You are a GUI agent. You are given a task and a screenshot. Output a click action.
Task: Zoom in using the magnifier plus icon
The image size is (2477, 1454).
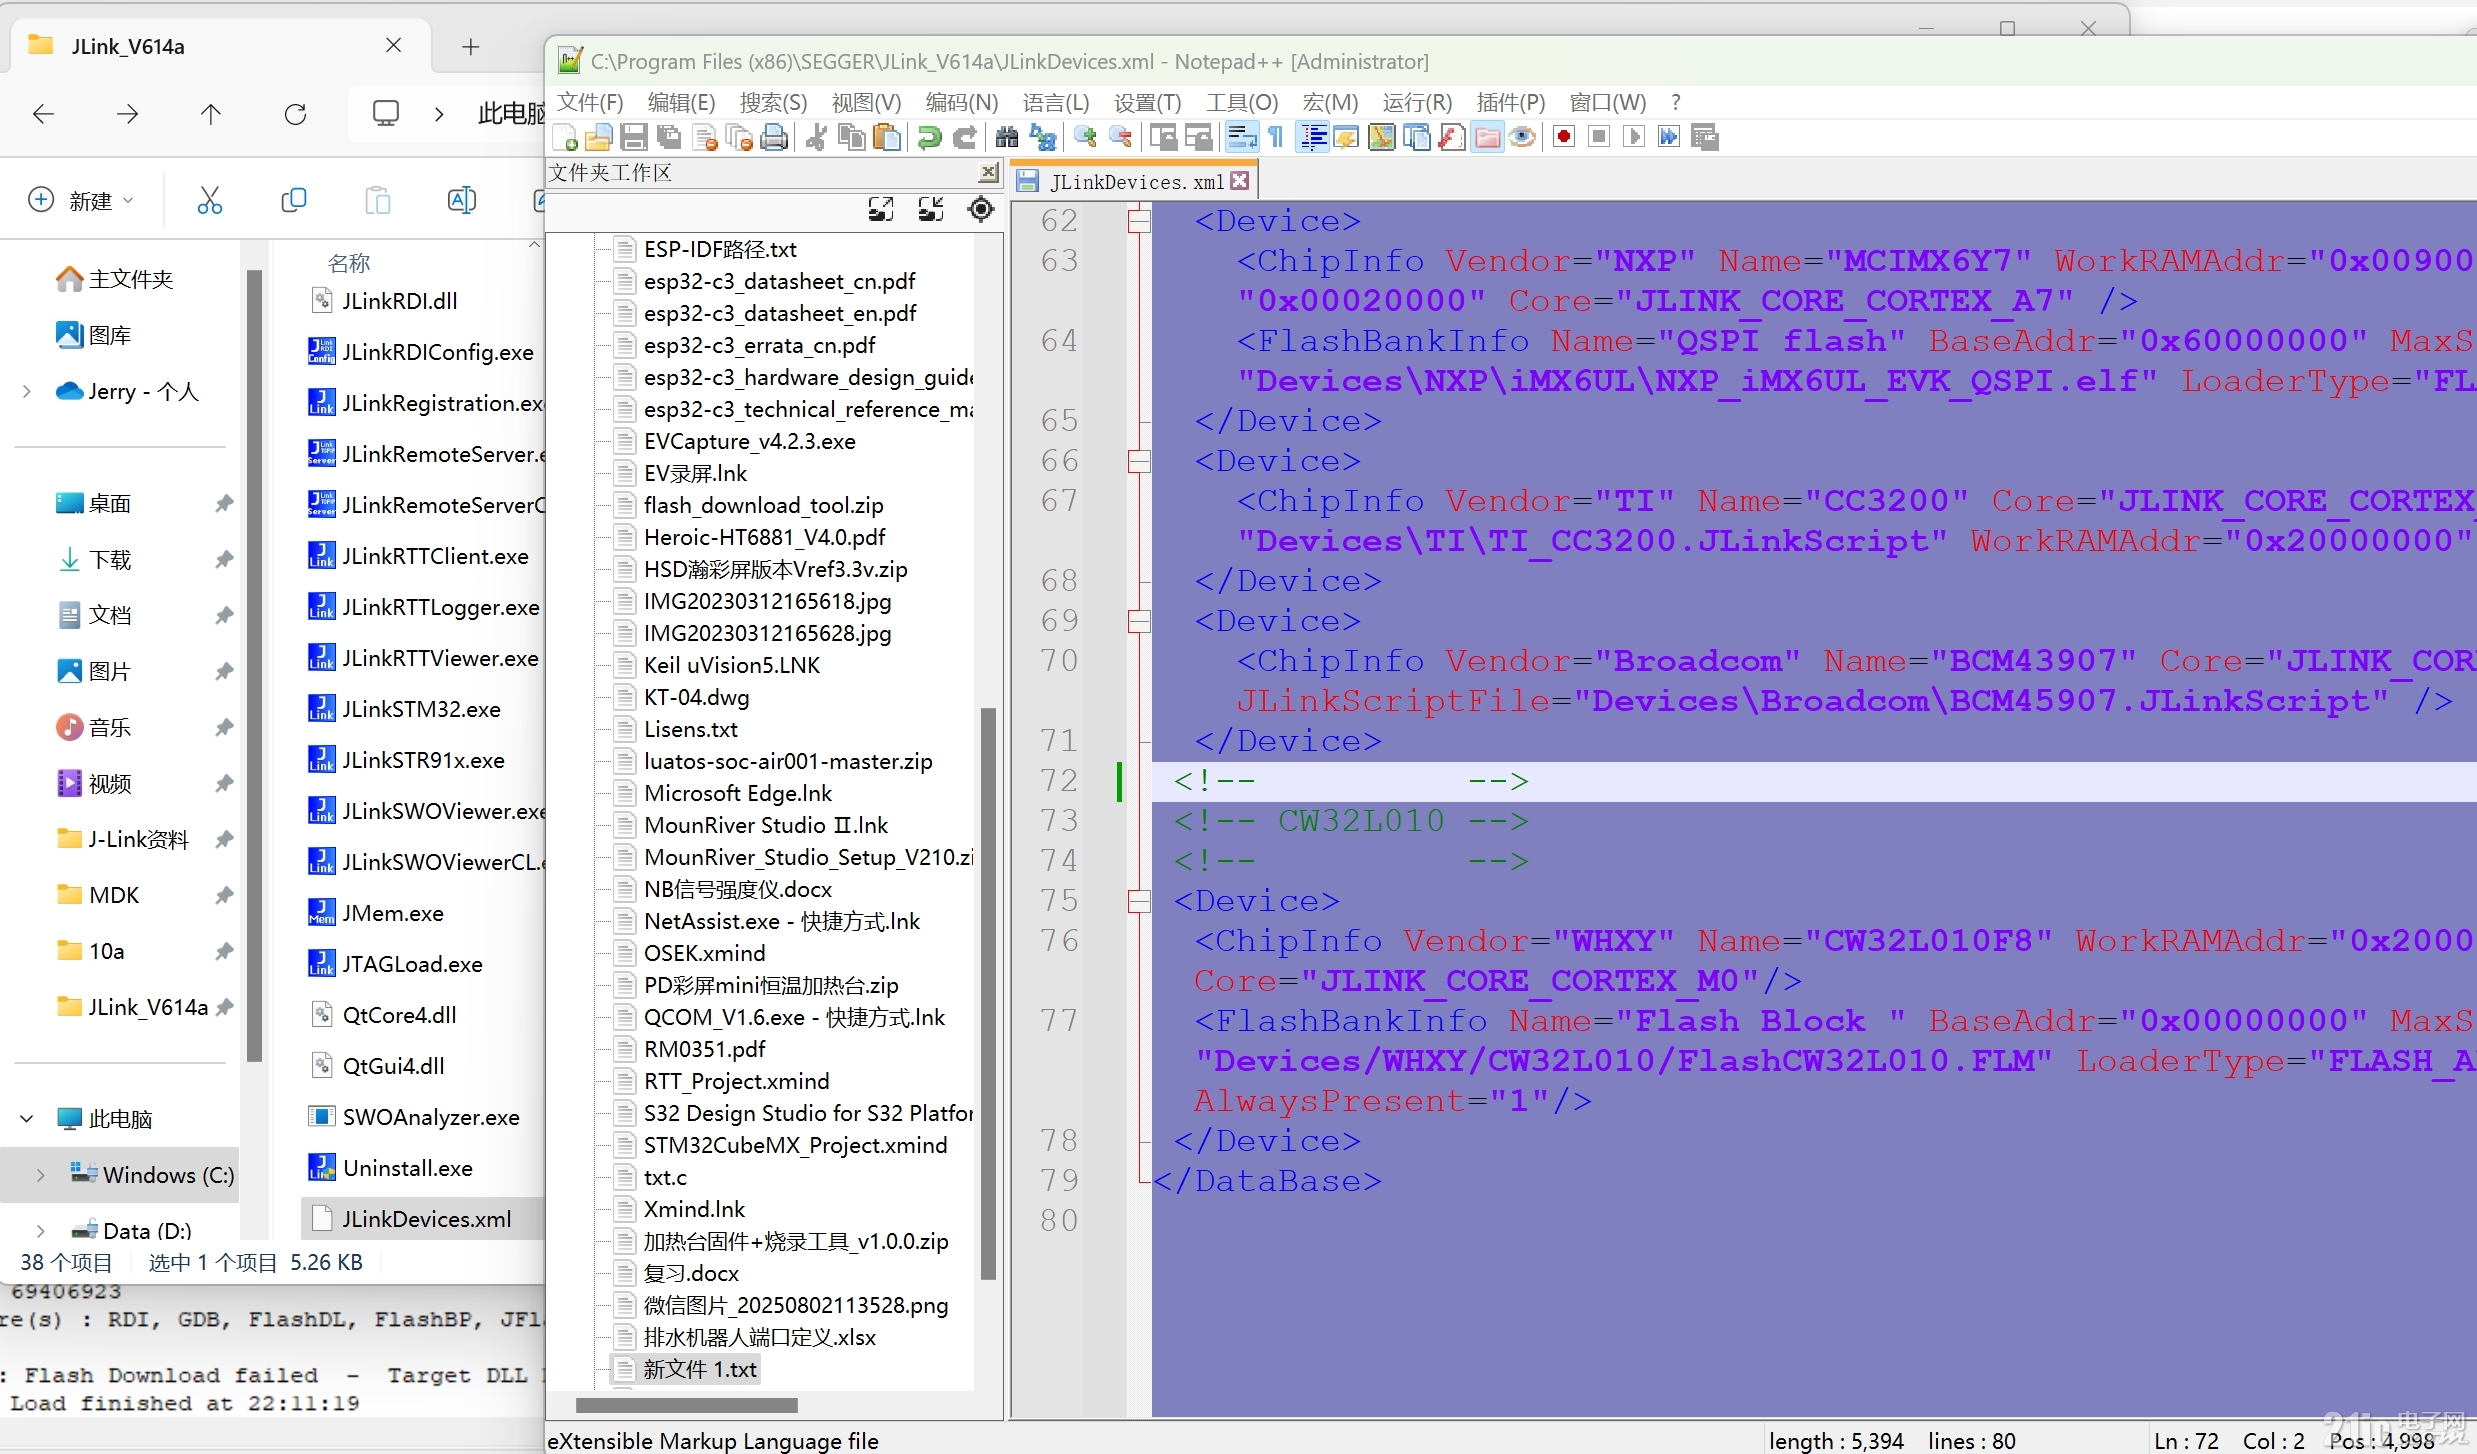(x=1085, y=137)
